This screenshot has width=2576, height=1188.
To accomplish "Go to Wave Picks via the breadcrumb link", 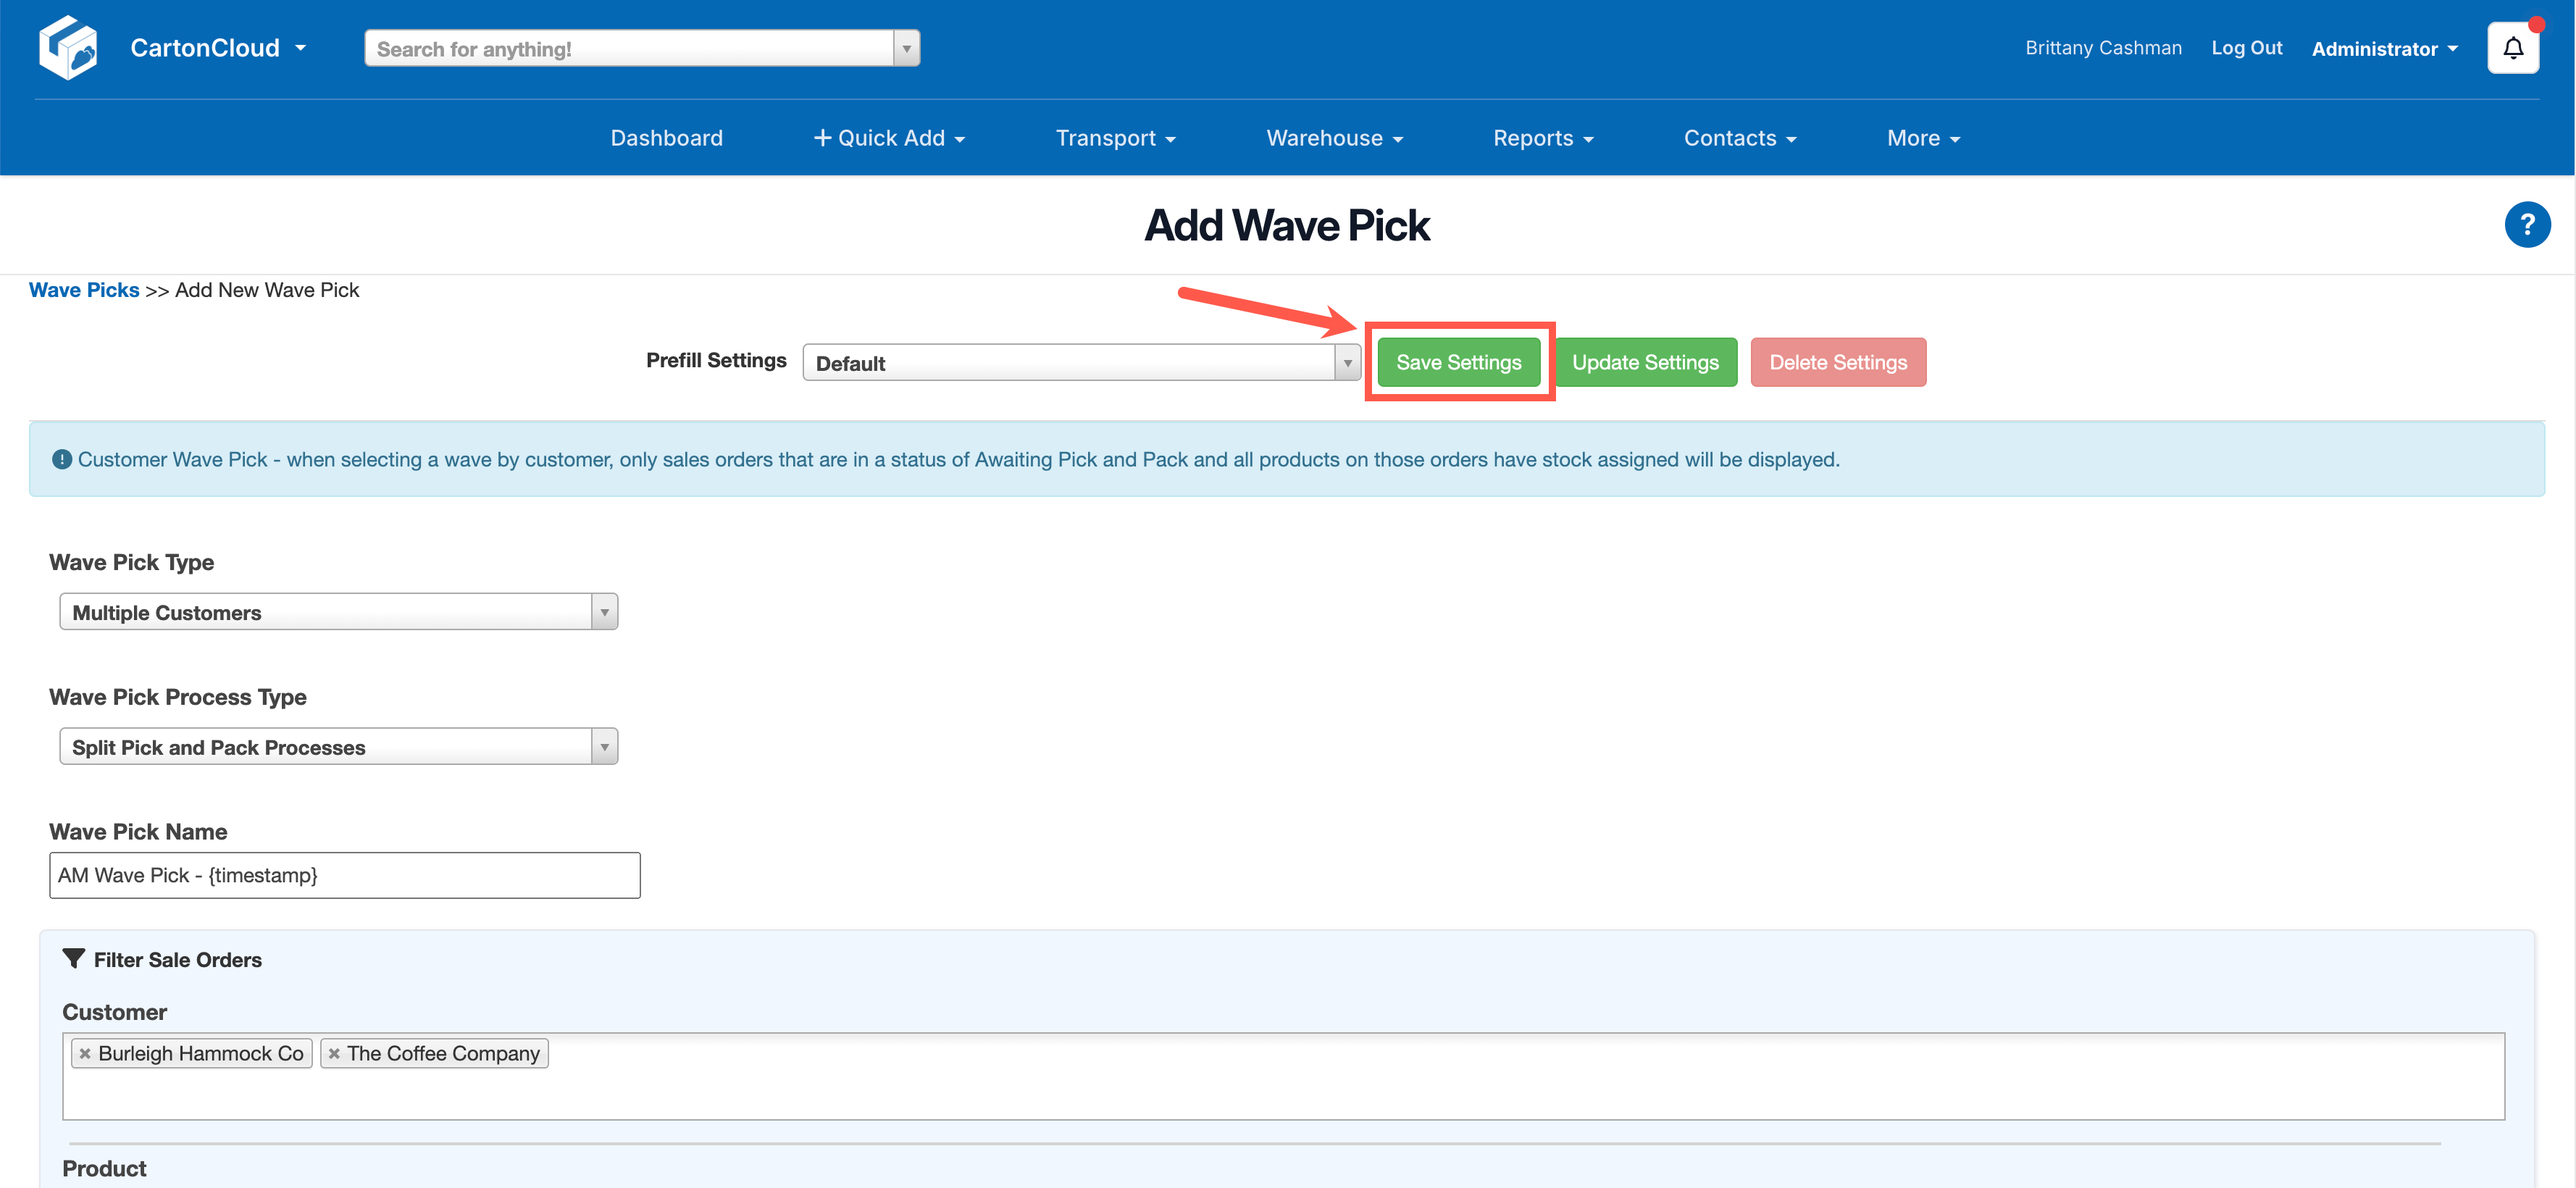I will coord(84,289).
